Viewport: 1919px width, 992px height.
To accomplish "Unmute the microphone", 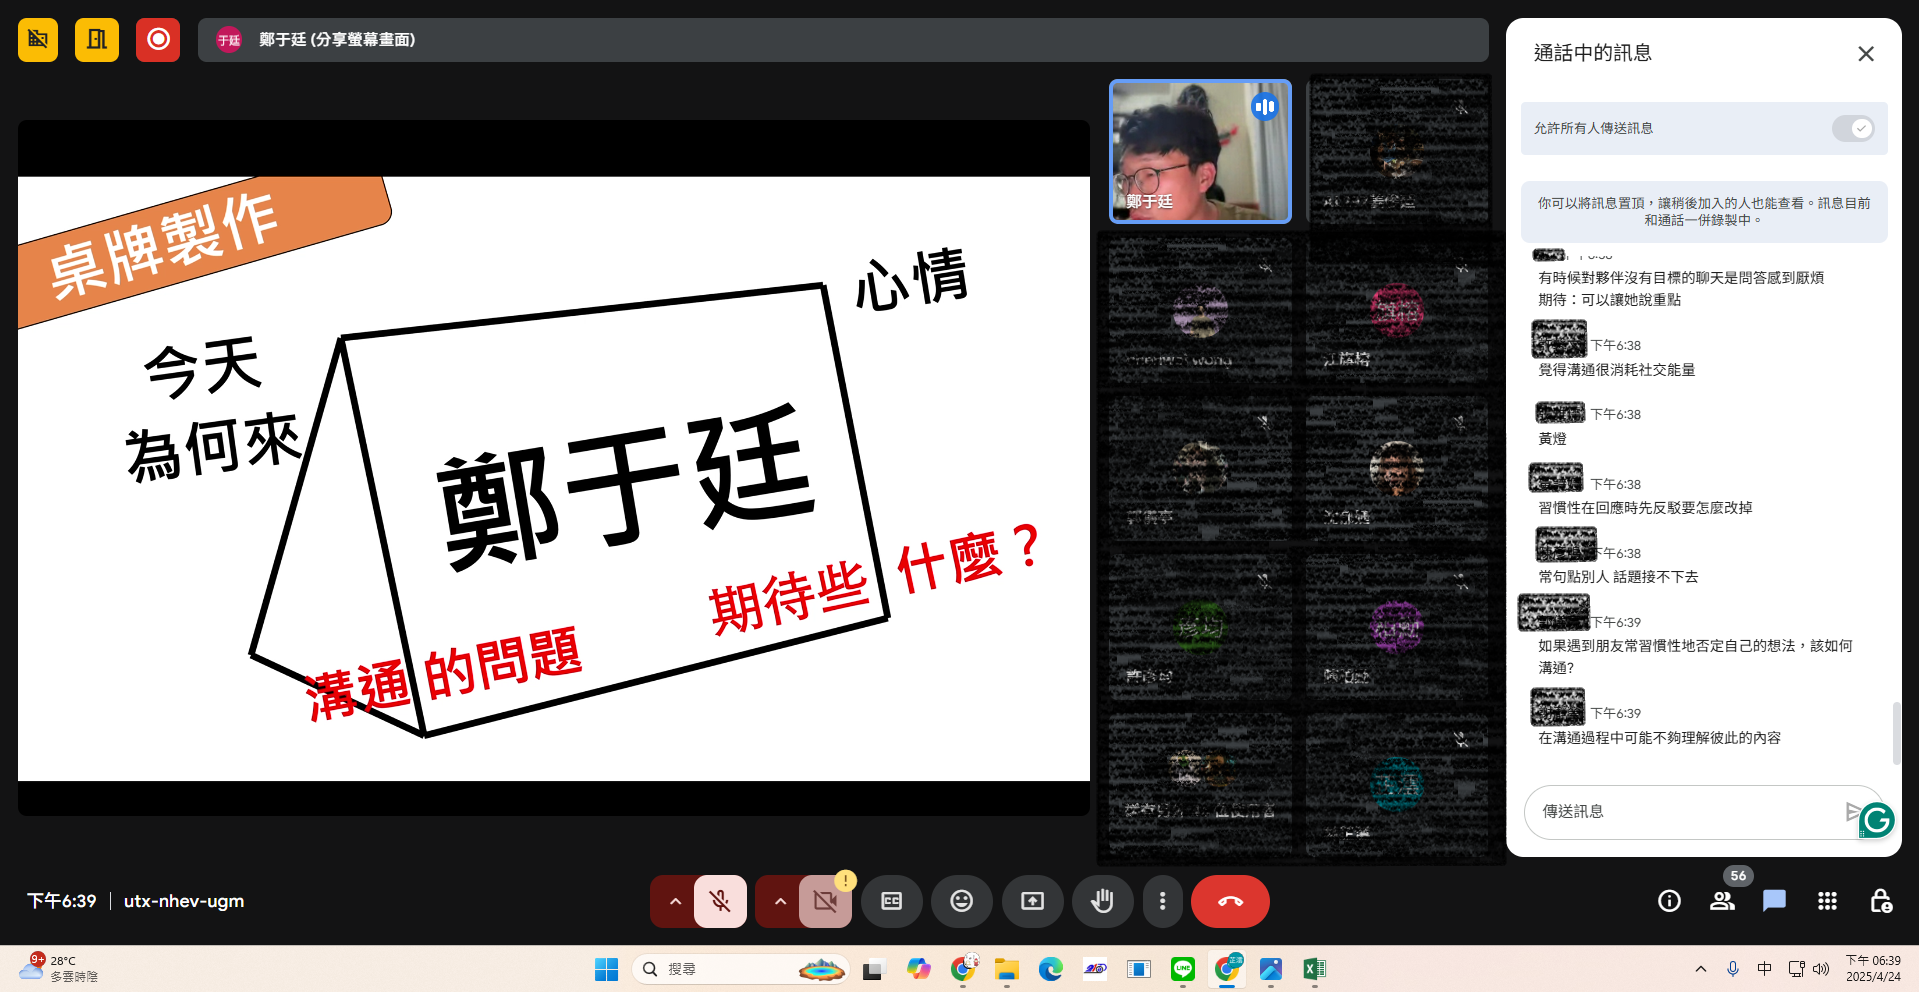I will (x=719, y=901).
